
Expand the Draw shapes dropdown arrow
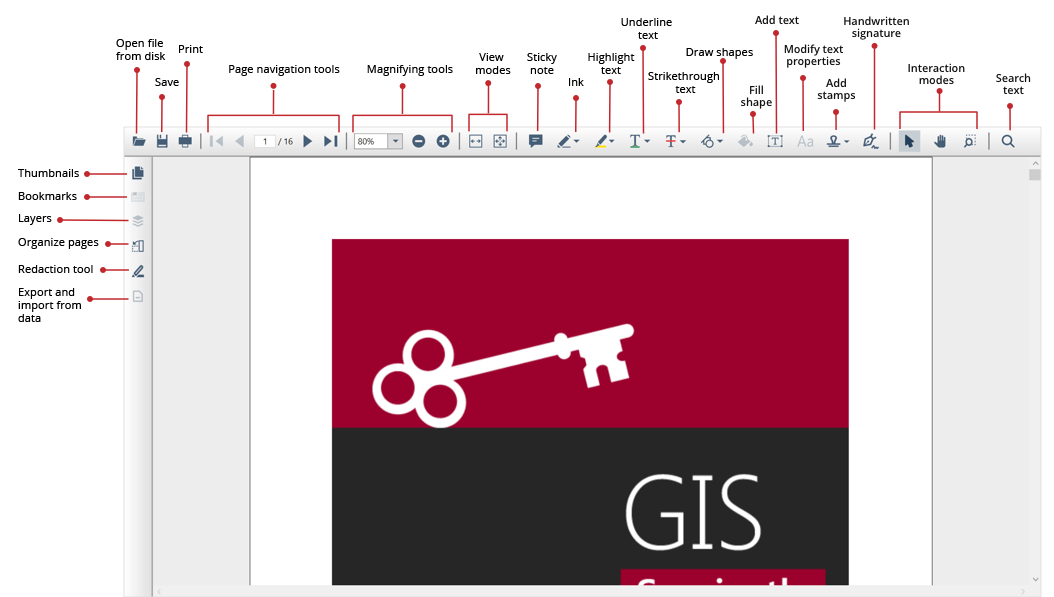coord(720,142)
